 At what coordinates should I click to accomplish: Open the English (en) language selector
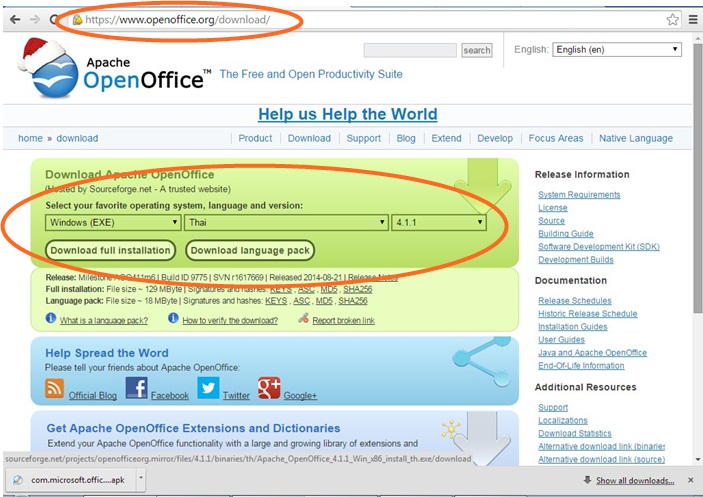tap(617, 49)
